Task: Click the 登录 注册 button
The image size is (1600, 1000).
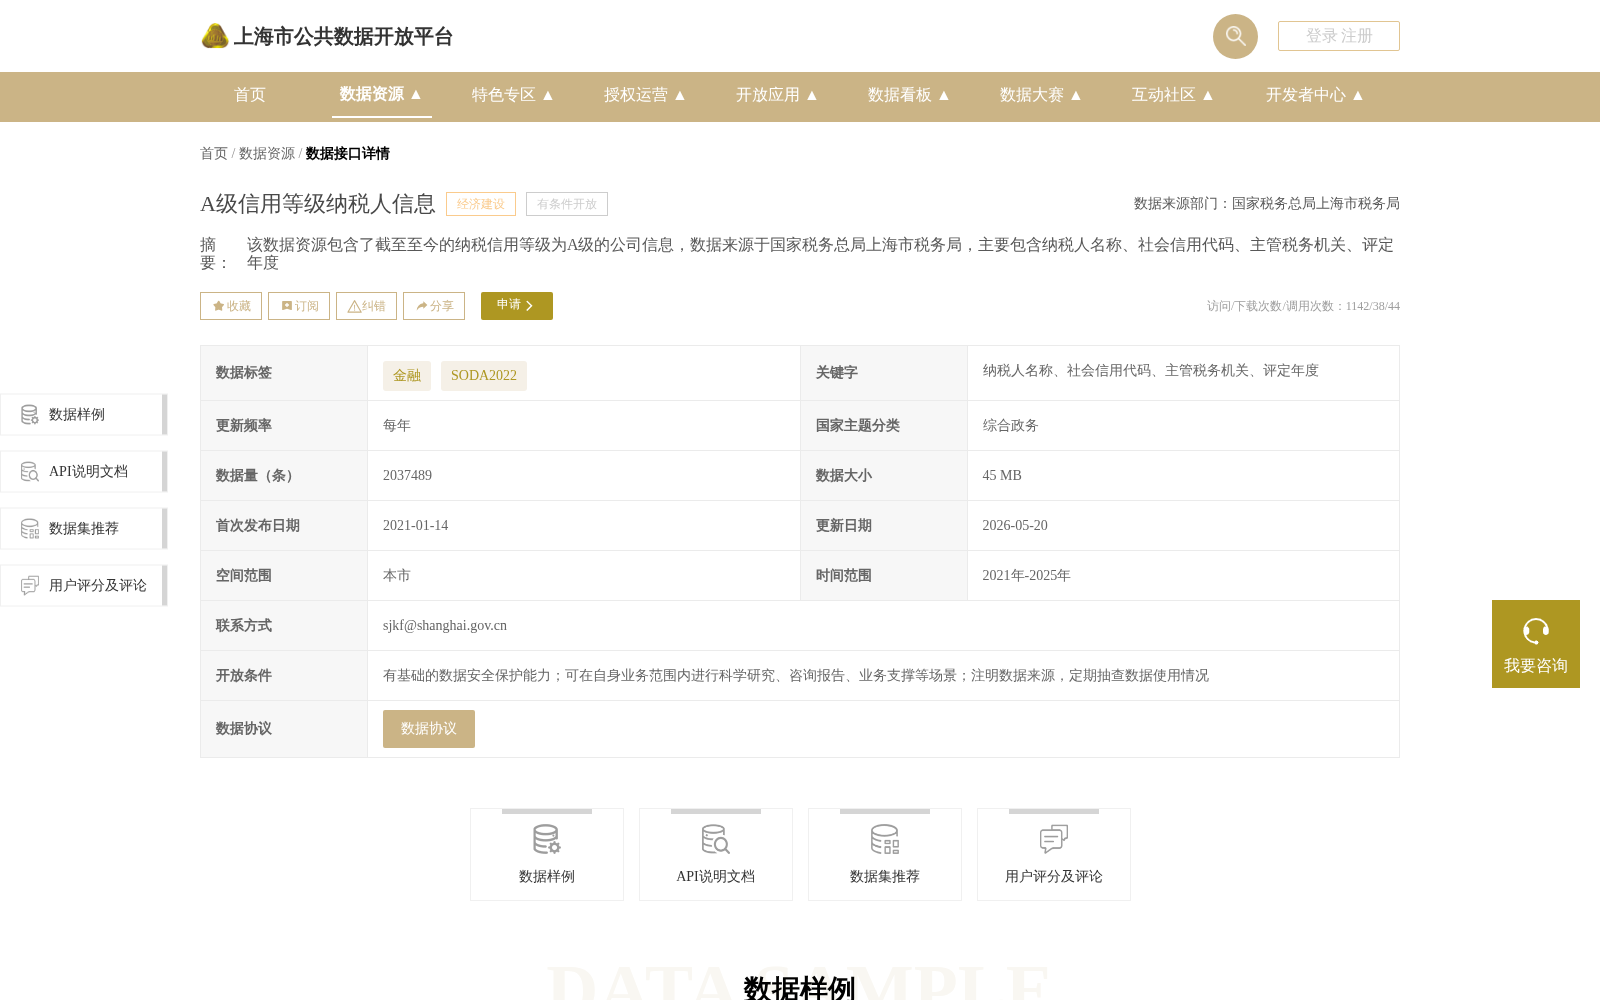Action: coord(1339,36)
